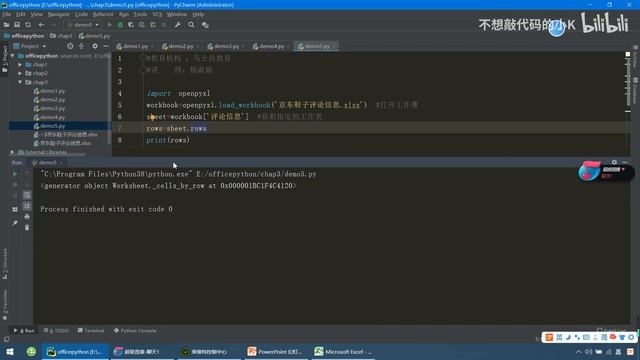Open the Navigate menu
This screenshot has width=640, height=360.
click(x=58, y=14)
